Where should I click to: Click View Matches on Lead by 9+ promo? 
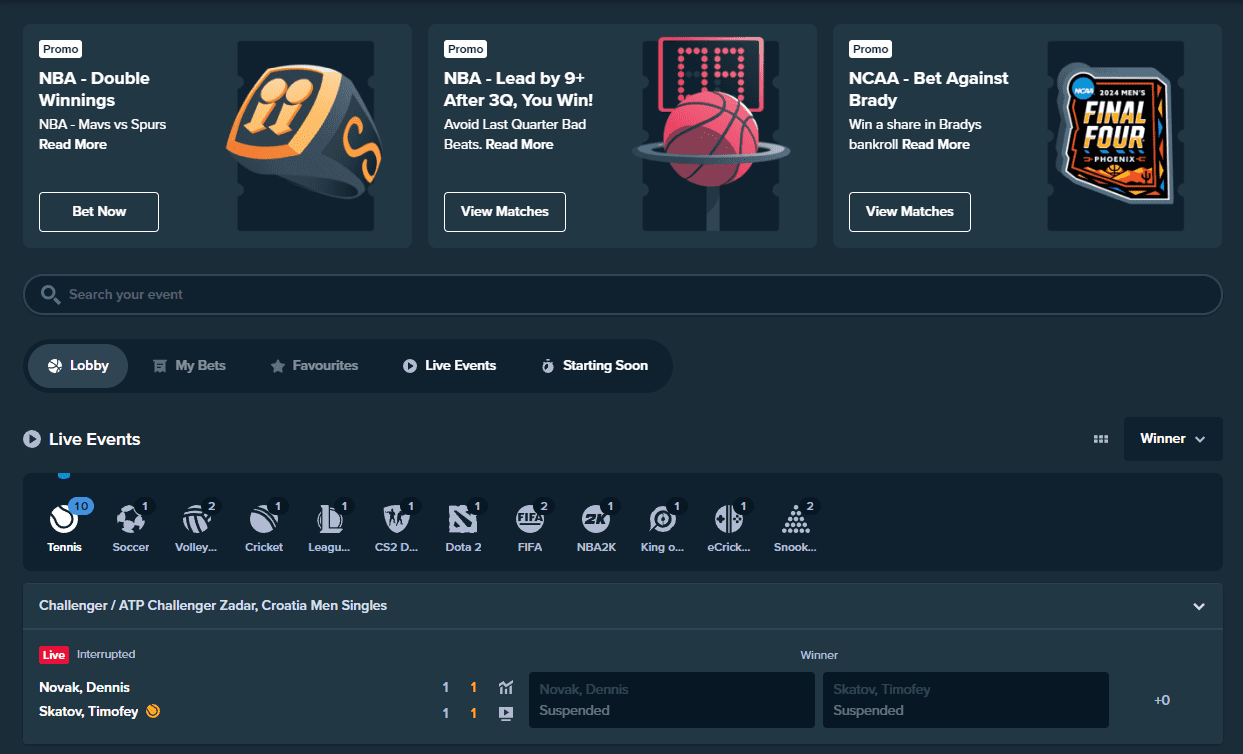click(505, 212)
